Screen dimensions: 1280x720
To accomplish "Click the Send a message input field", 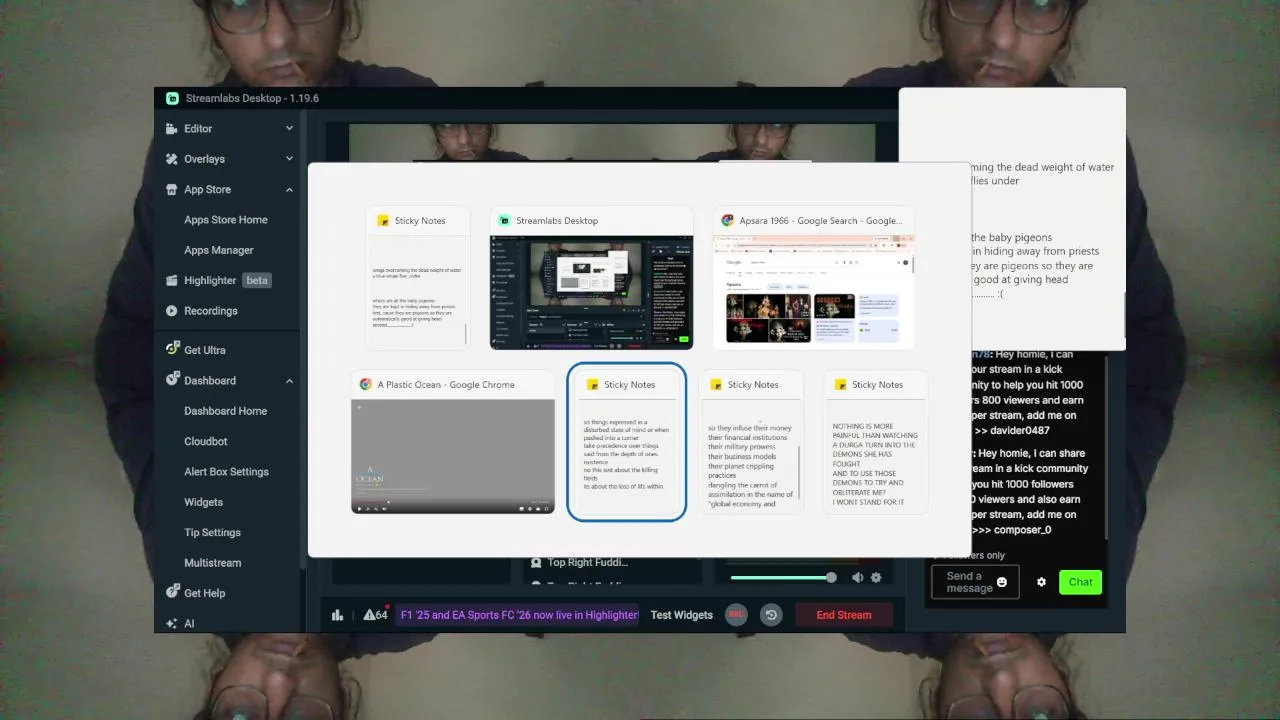I will click(975, 582).
